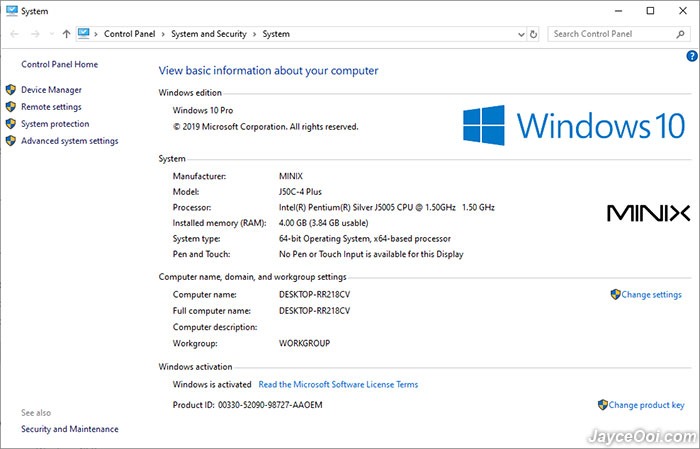Image resolution: width=700 pixels, height=449 pixels.
Task: Expand the chevron after Control Panel breadcrumb
Action: point(163,34)
